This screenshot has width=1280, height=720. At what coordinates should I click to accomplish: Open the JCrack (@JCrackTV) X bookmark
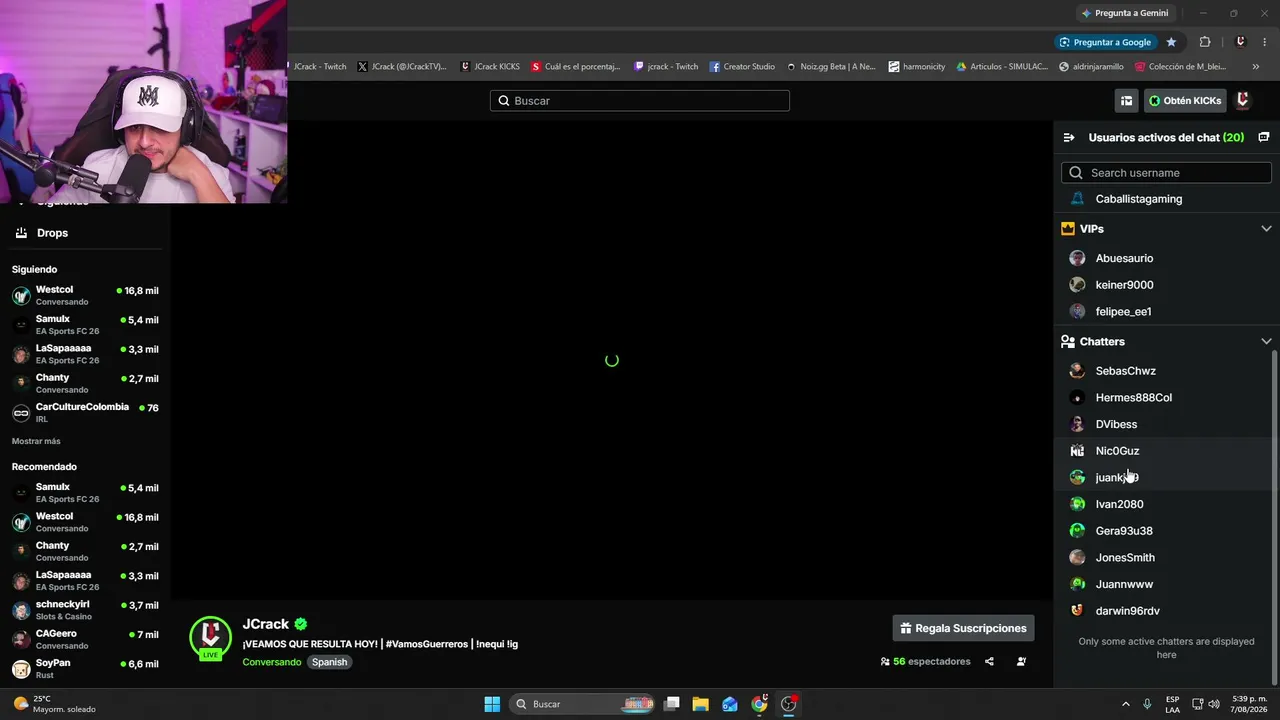tap(402, 67)
